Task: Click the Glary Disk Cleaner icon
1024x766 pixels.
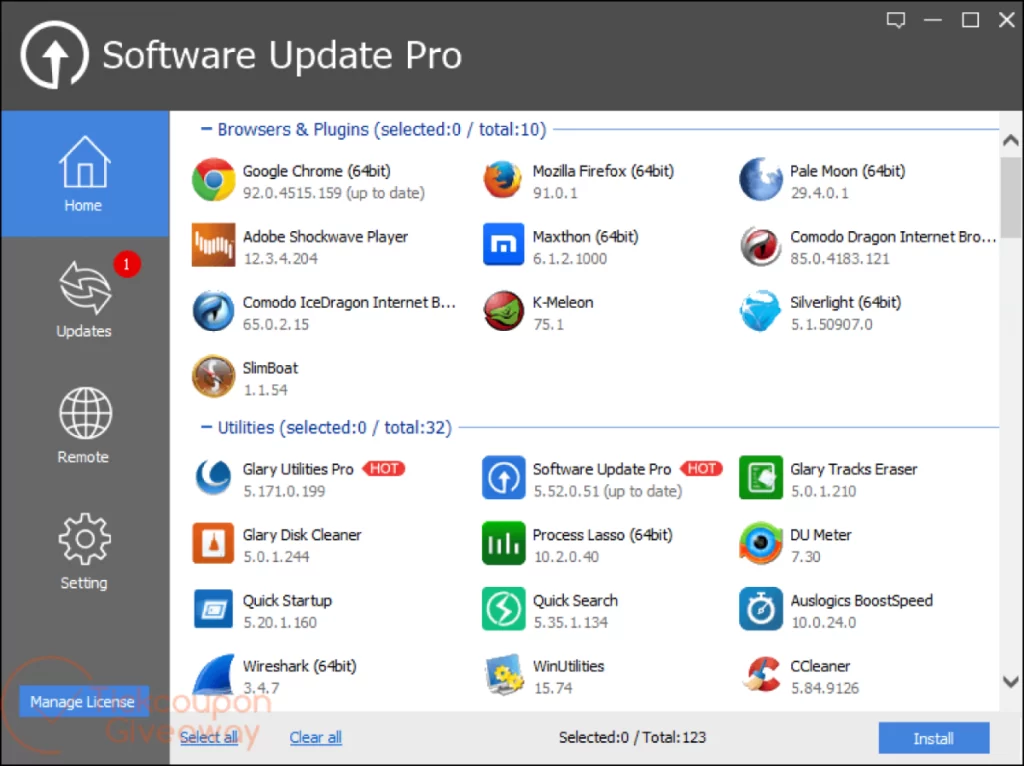Action: 213,544
